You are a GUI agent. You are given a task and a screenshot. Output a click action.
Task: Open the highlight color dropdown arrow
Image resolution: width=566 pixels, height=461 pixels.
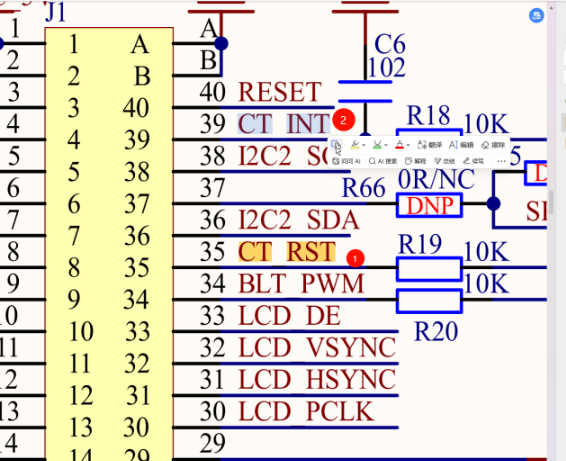[363, 145]
